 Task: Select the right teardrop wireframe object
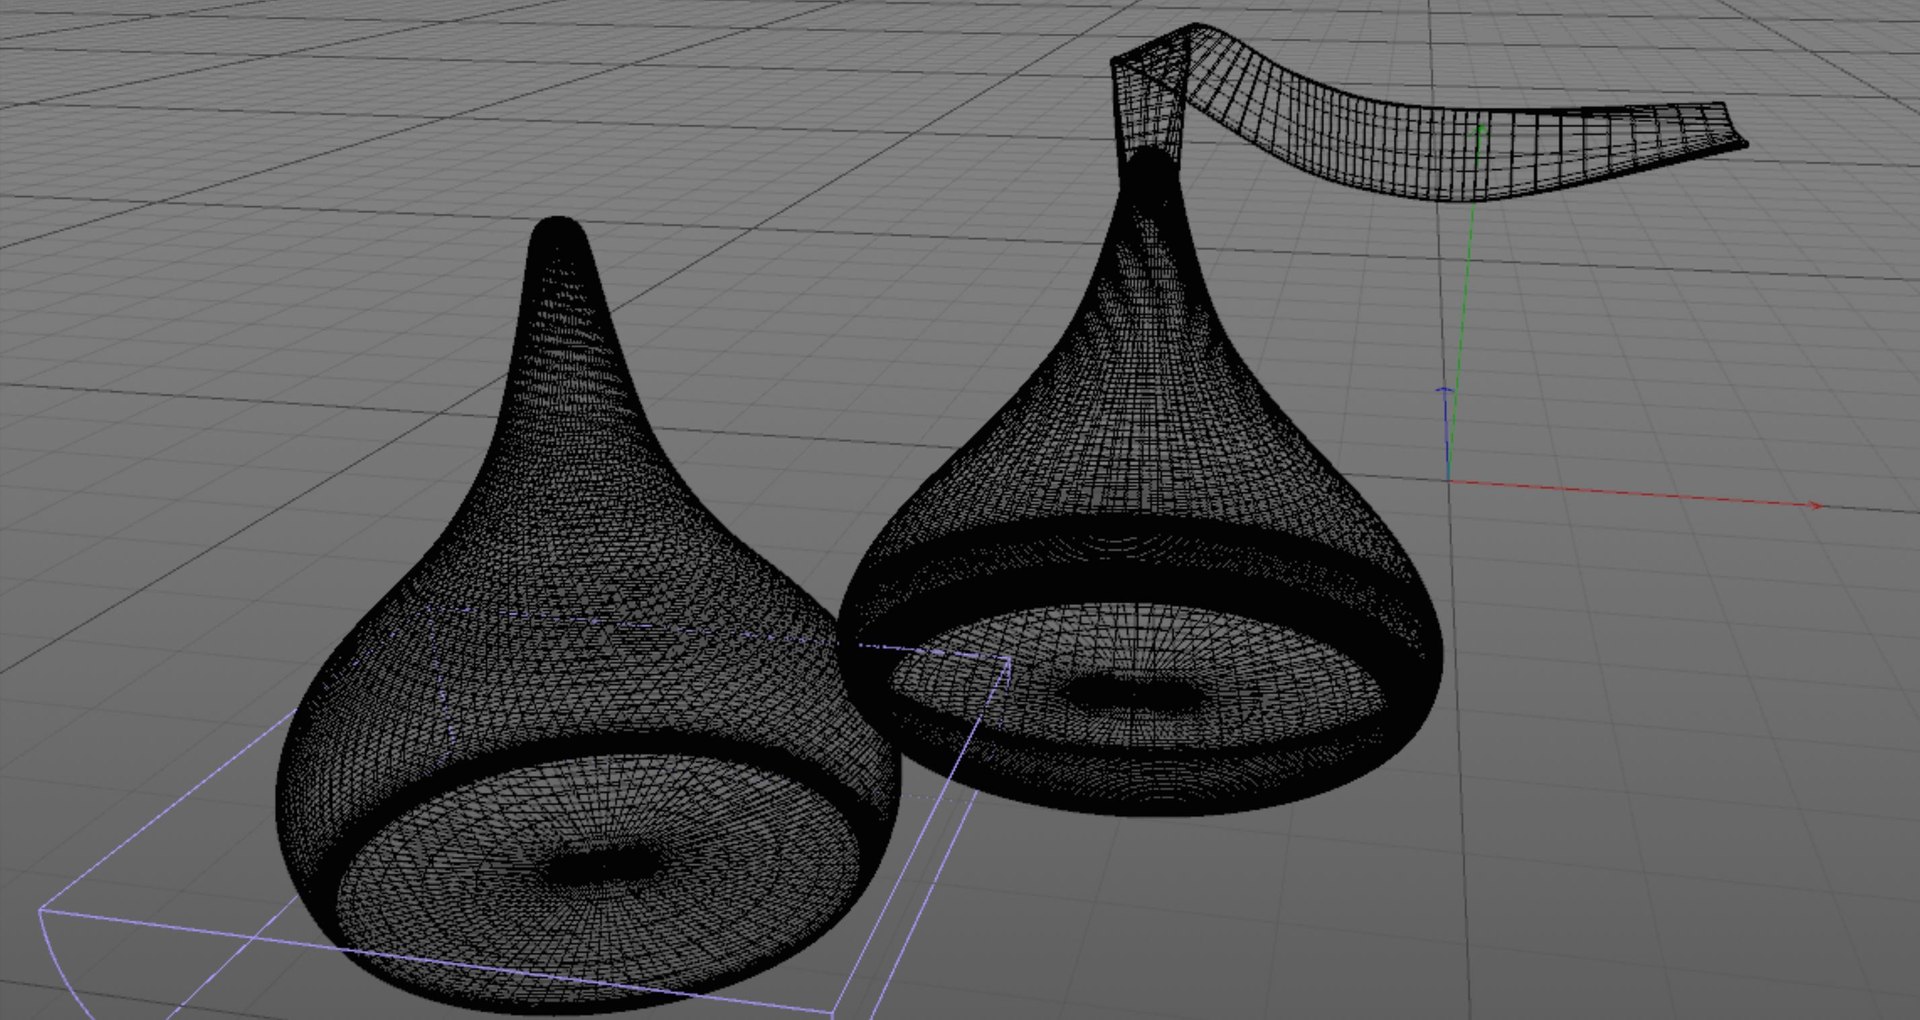click(x=1140, y=480)
